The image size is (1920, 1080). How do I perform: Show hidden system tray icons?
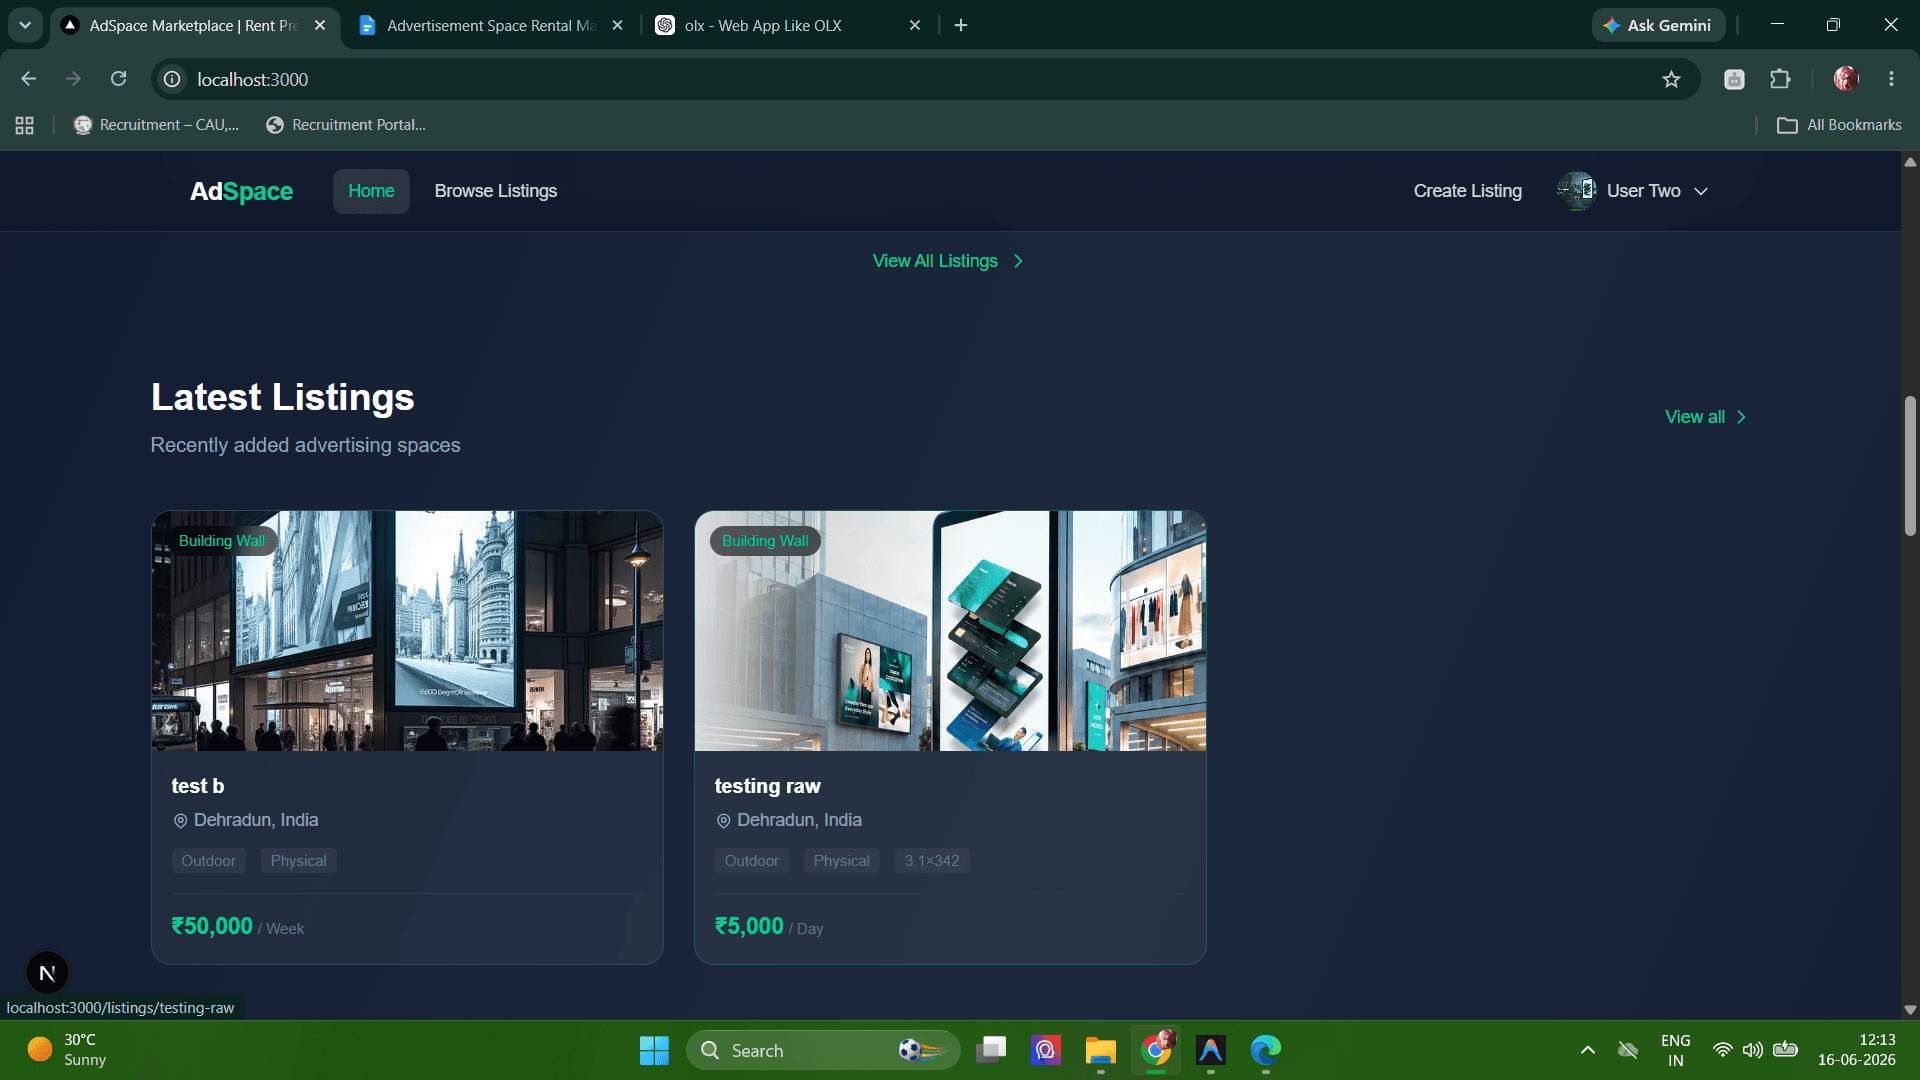[1587, 1050]
